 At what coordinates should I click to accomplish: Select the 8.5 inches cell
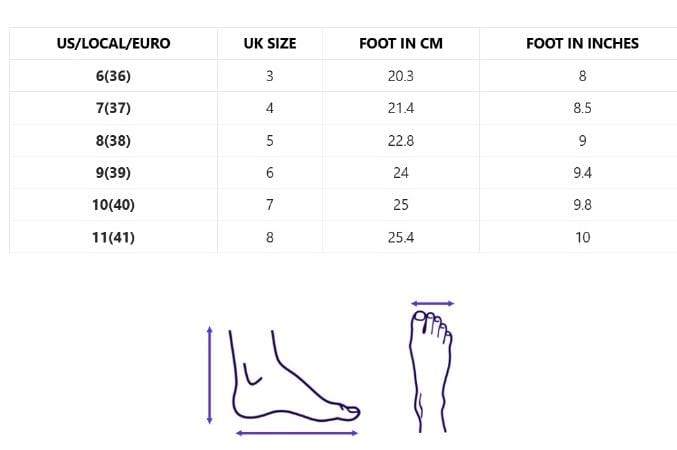tap(582, 108)
